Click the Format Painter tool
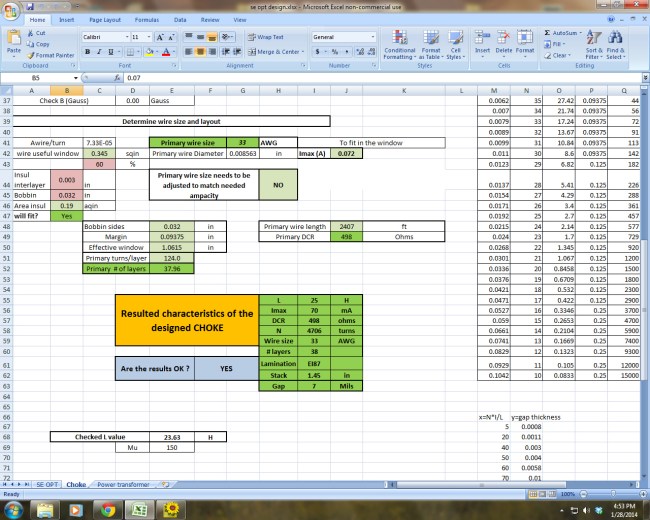650x520 pixels. coord(50,55)
